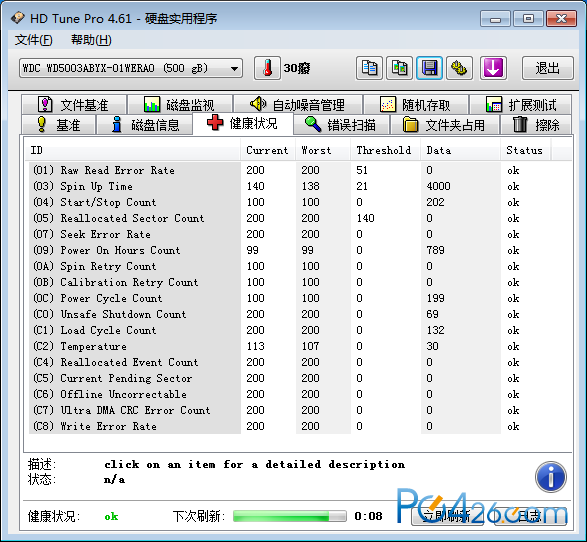The image size is (587, 542).
Task: Open the 文件夹占用 tab
Action: tap(445, 125)
